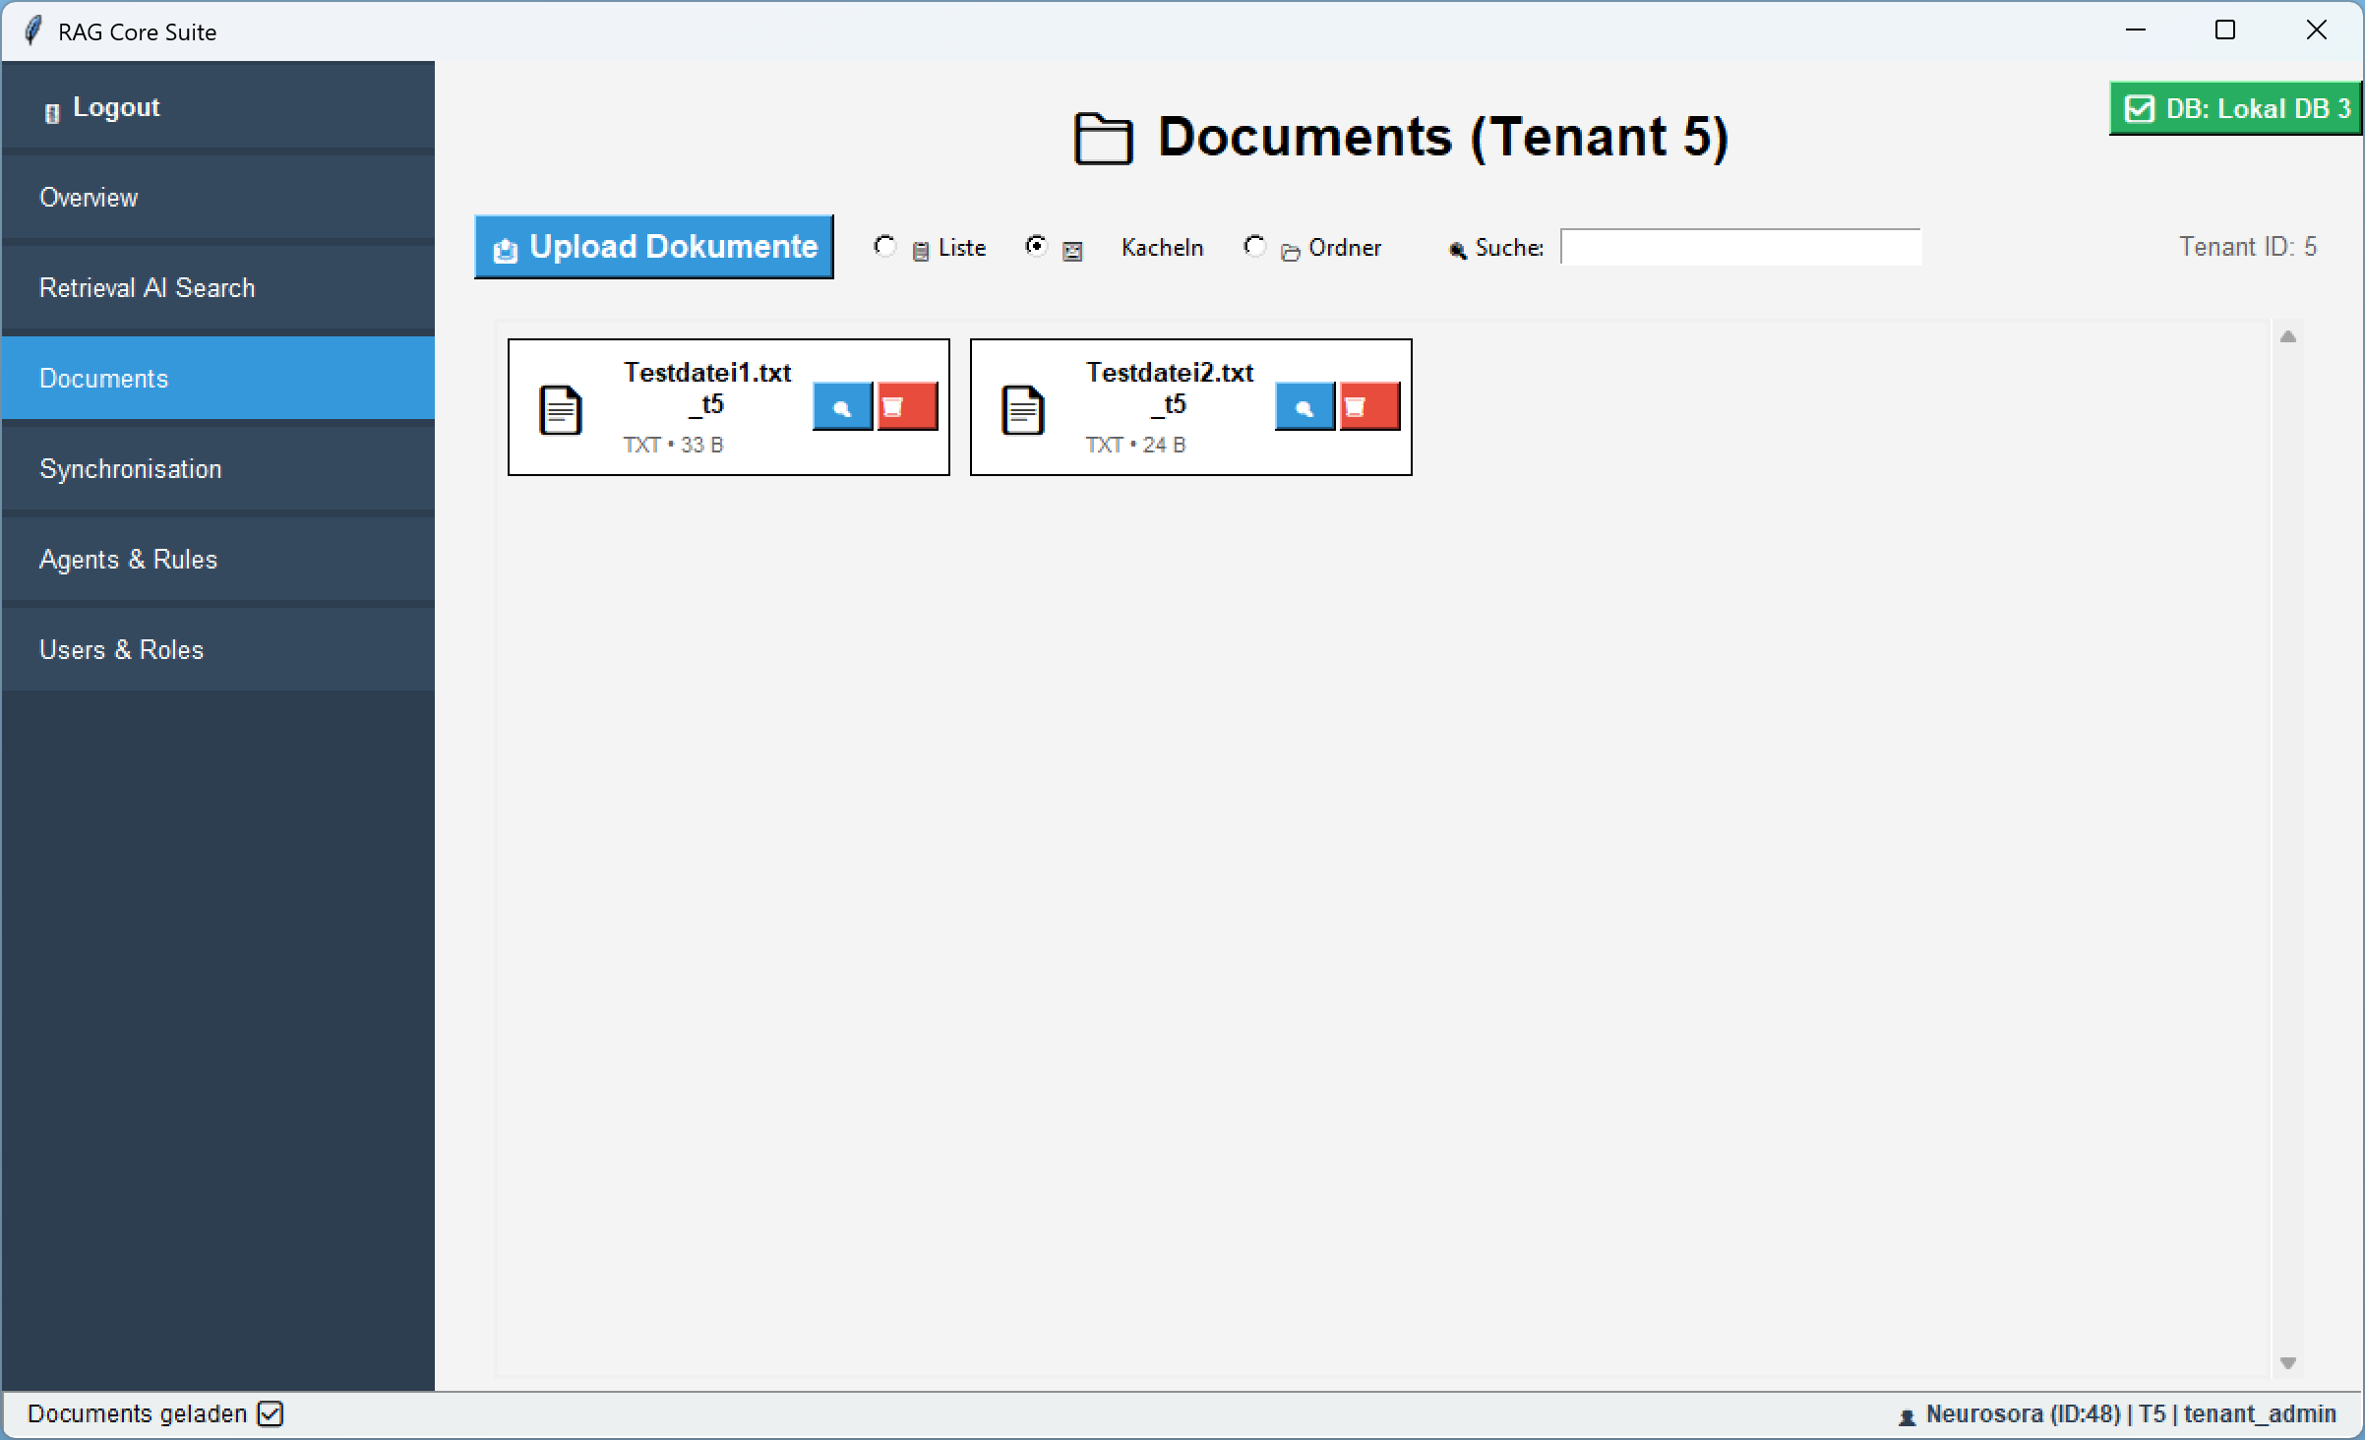Click the document file icon of Testdatei2.txt
Screen dimensions: 2365x1440
[1022, 409]
